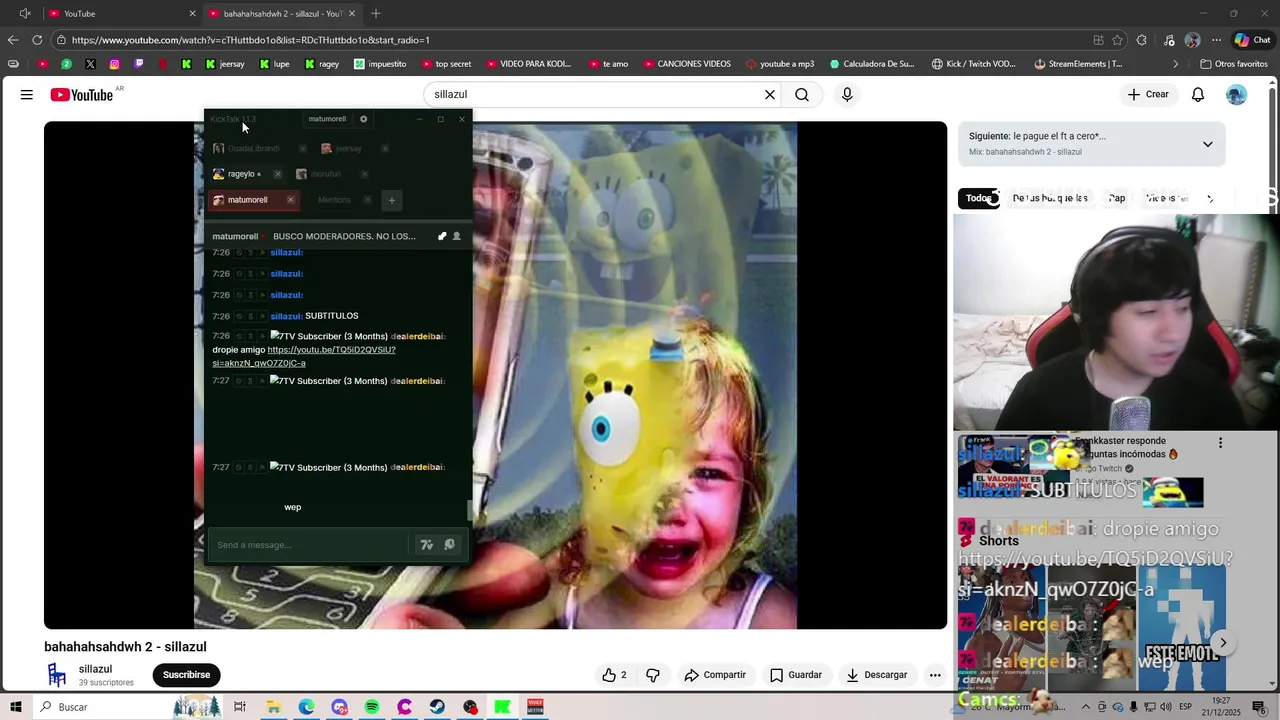Go back in browser history
The height and width of the screenshot is (720, 1280).
pyautogui.click(x=13, y=40)
